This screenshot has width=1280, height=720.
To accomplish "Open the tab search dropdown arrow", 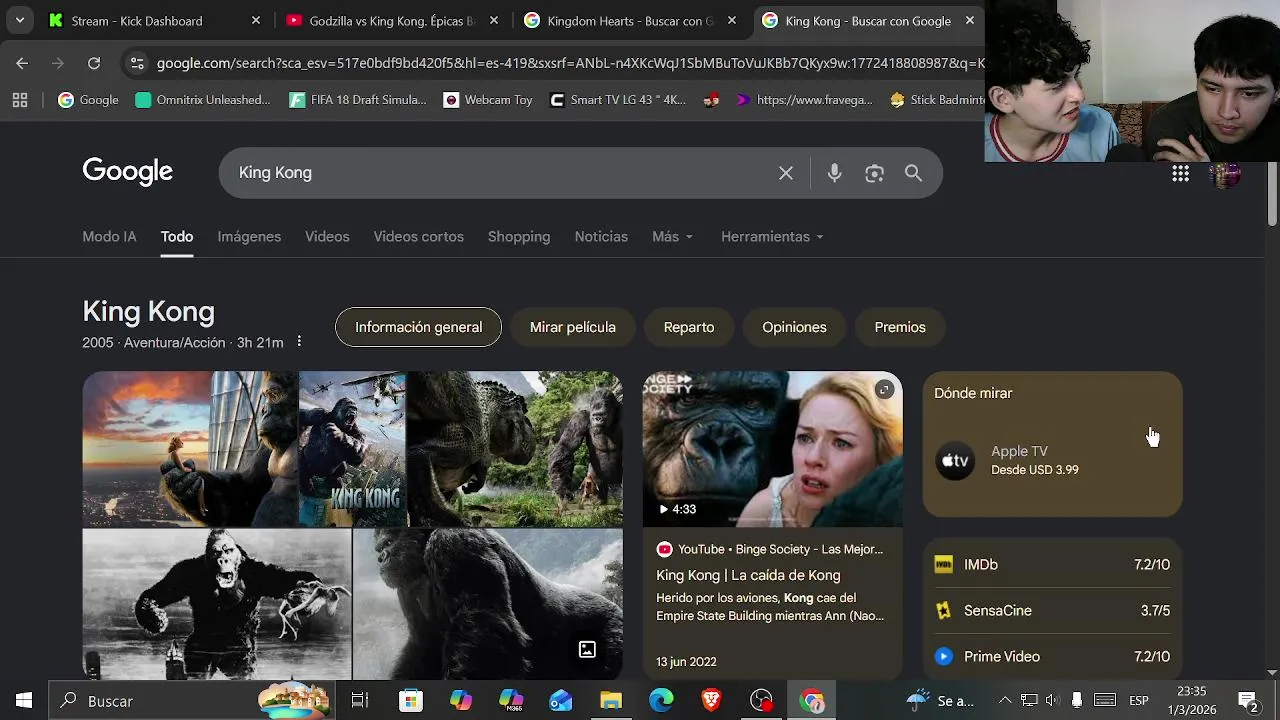I will pos(19,20).
